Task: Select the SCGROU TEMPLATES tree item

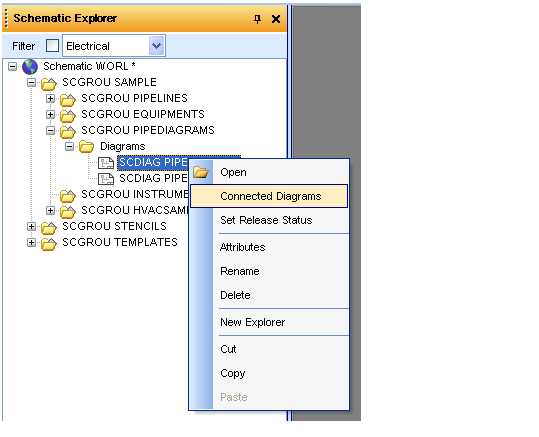Action: pos(120,242)
